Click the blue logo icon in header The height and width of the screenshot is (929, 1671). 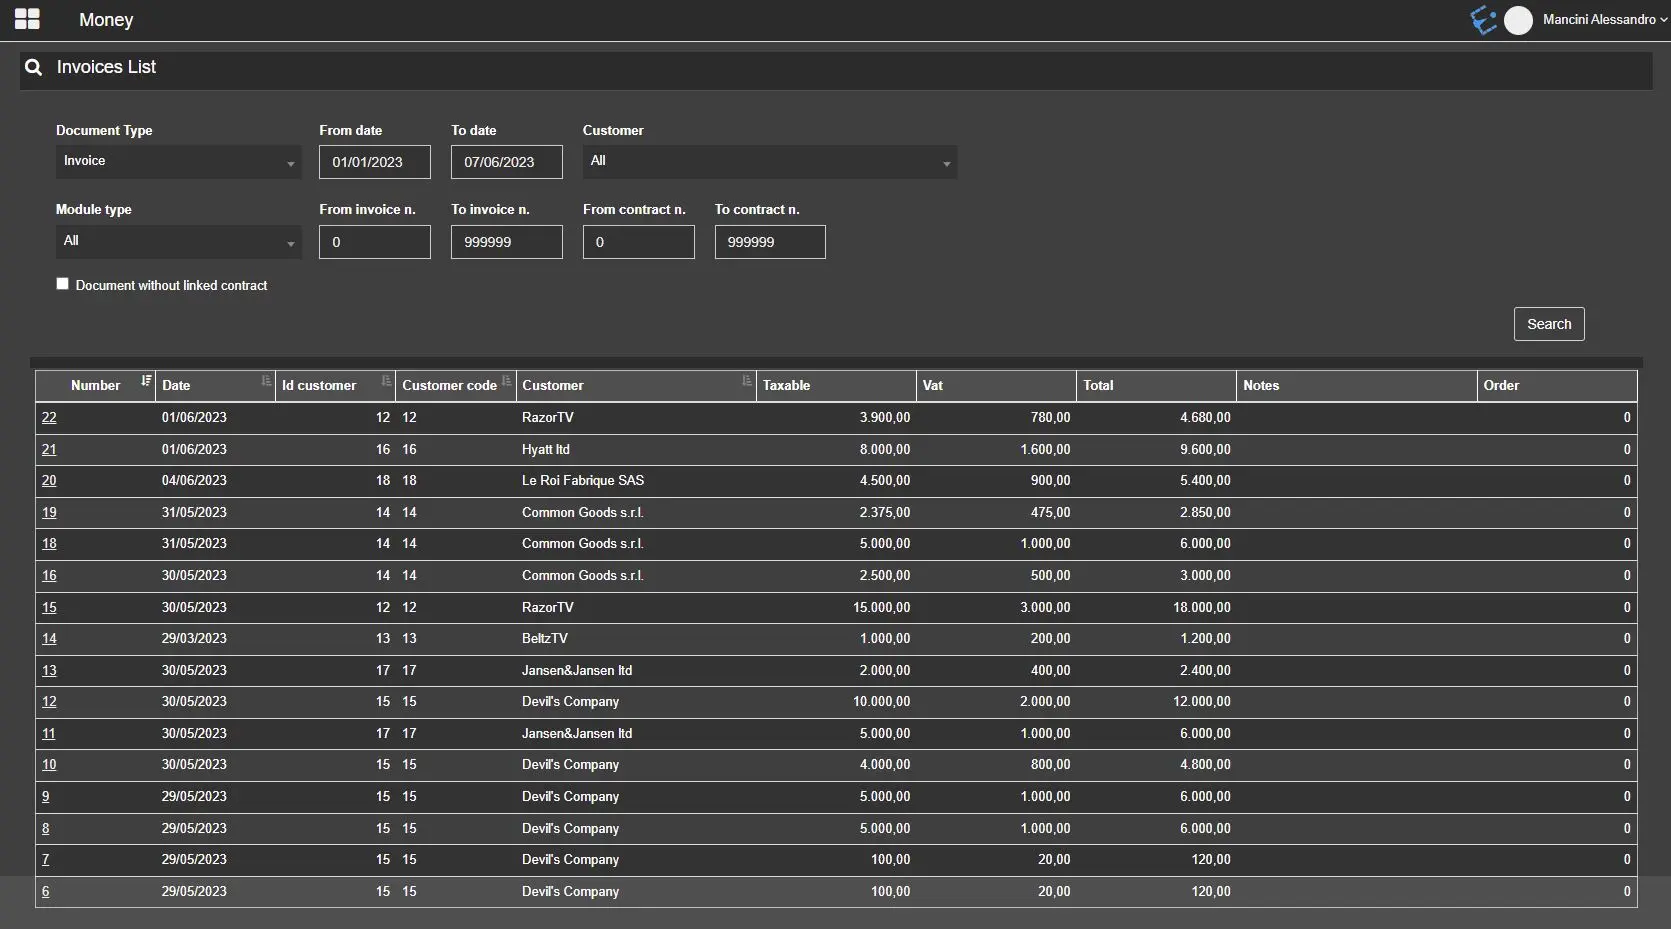(x=1483, y=20)
